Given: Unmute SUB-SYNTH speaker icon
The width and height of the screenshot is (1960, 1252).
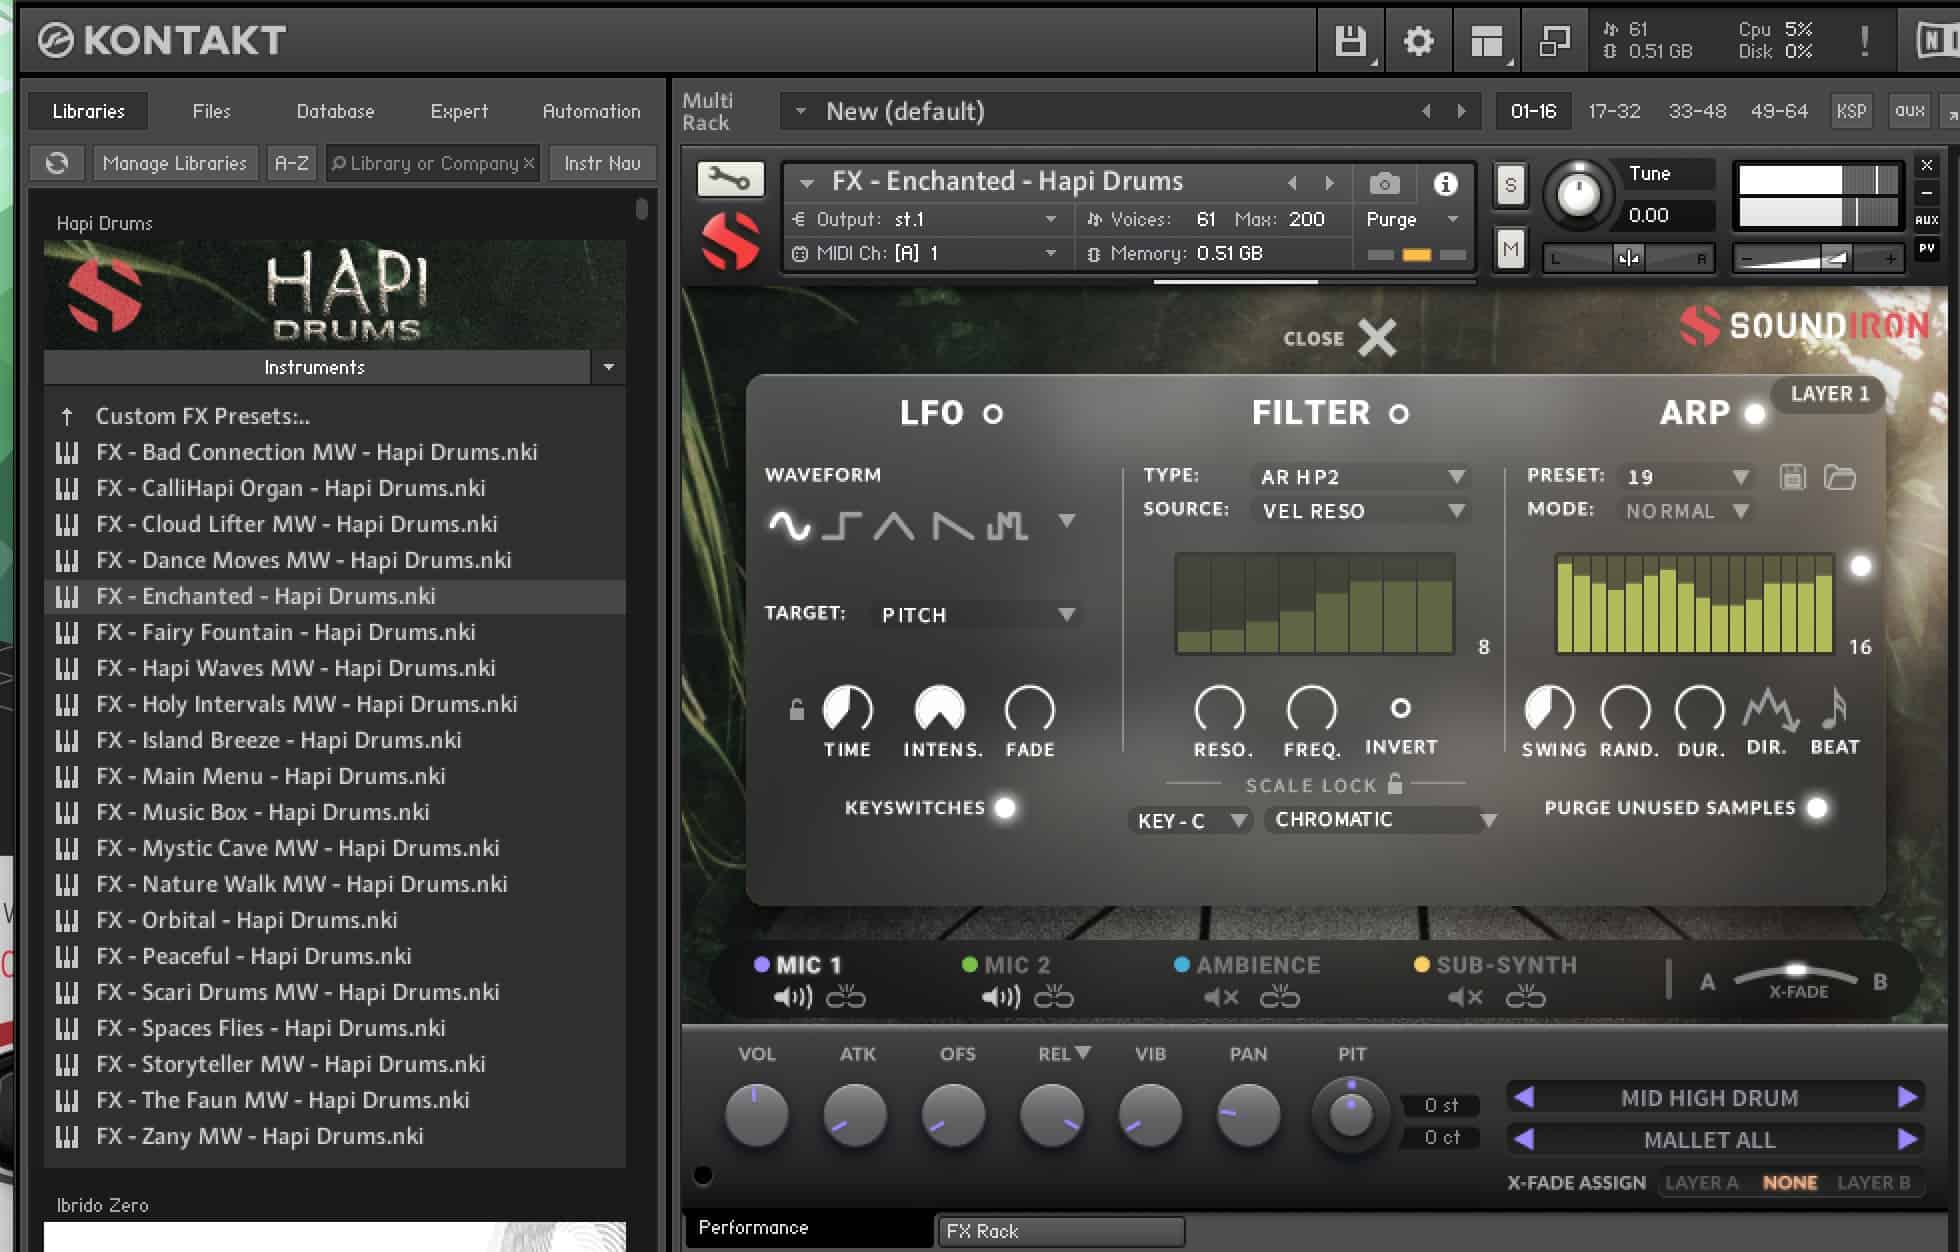Looking at the screenshot, I should (x=1465, y=997).
